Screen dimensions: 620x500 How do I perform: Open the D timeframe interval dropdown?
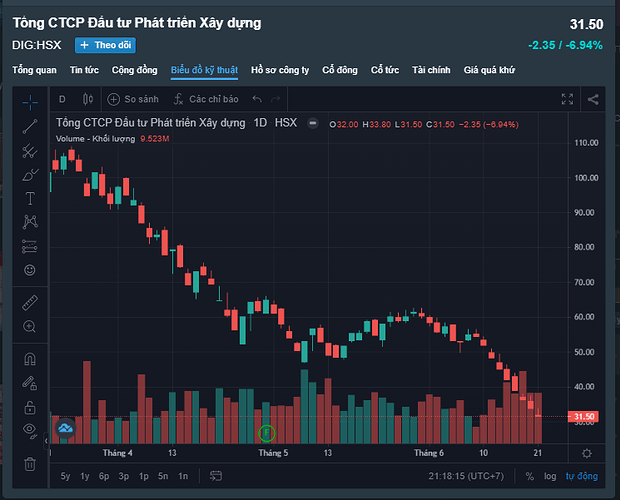pyautogui.click(x=62, y=99)
